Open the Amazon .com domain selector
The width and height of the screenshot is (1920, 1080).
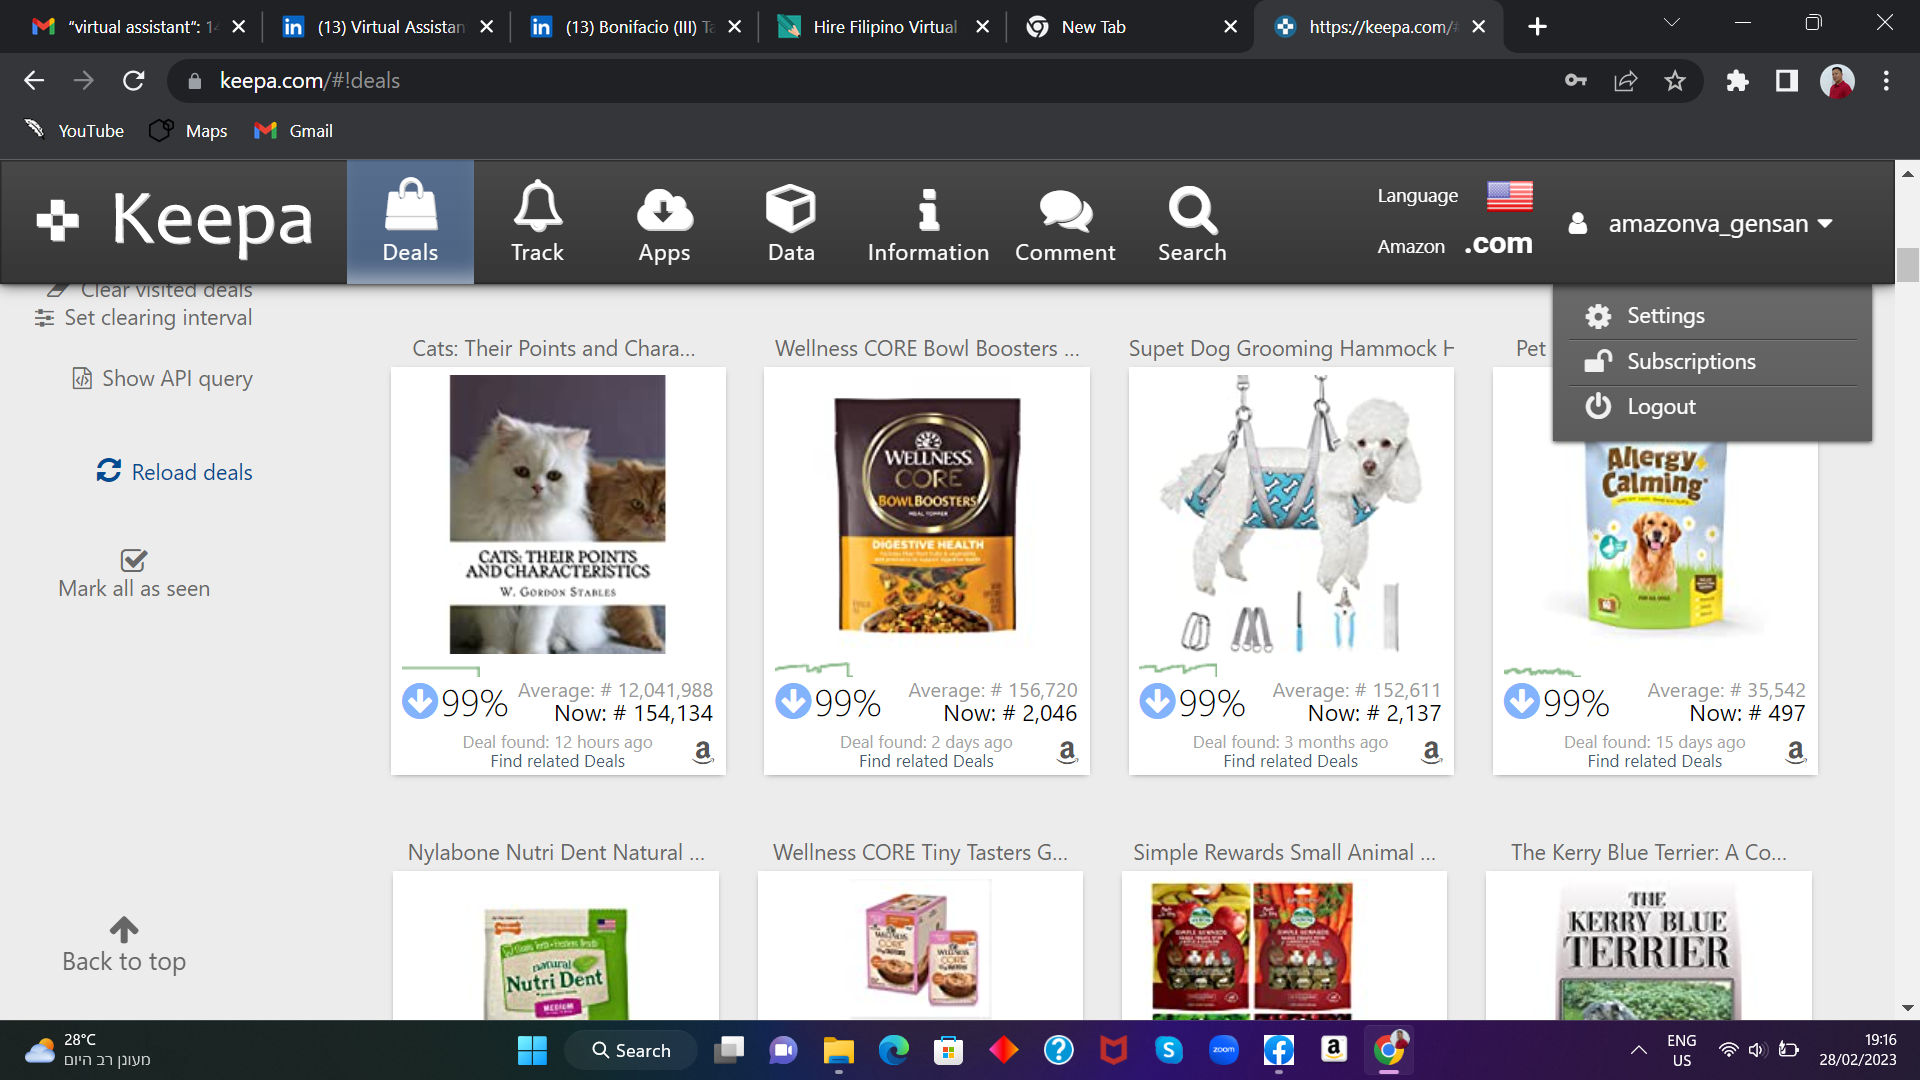tap(1497, 245)
